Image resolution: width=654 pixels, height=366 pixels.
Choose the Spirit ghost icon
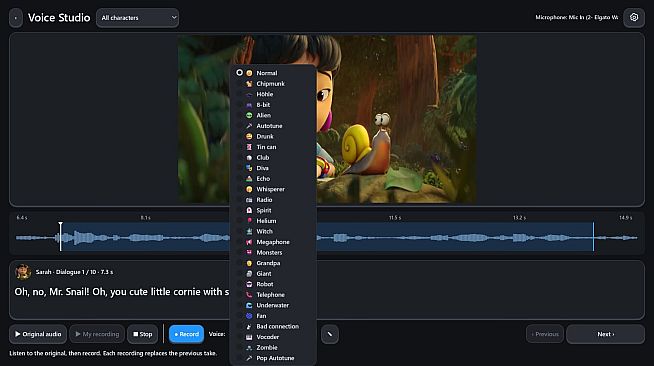249,211
